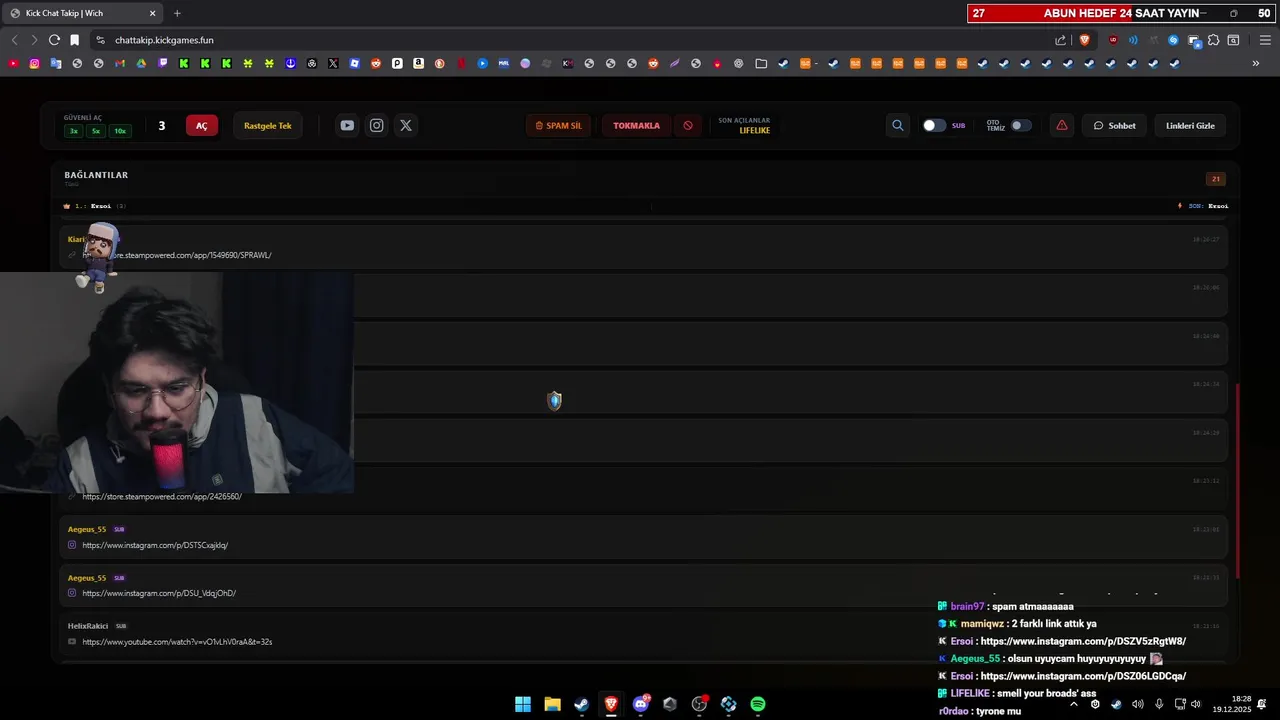Click Ersoi's DSZV5zRgtW8 chat link
Image resolution: width=1280 pixels, height=720 pixels.
pyautogui.click(x=1083, y=641)
